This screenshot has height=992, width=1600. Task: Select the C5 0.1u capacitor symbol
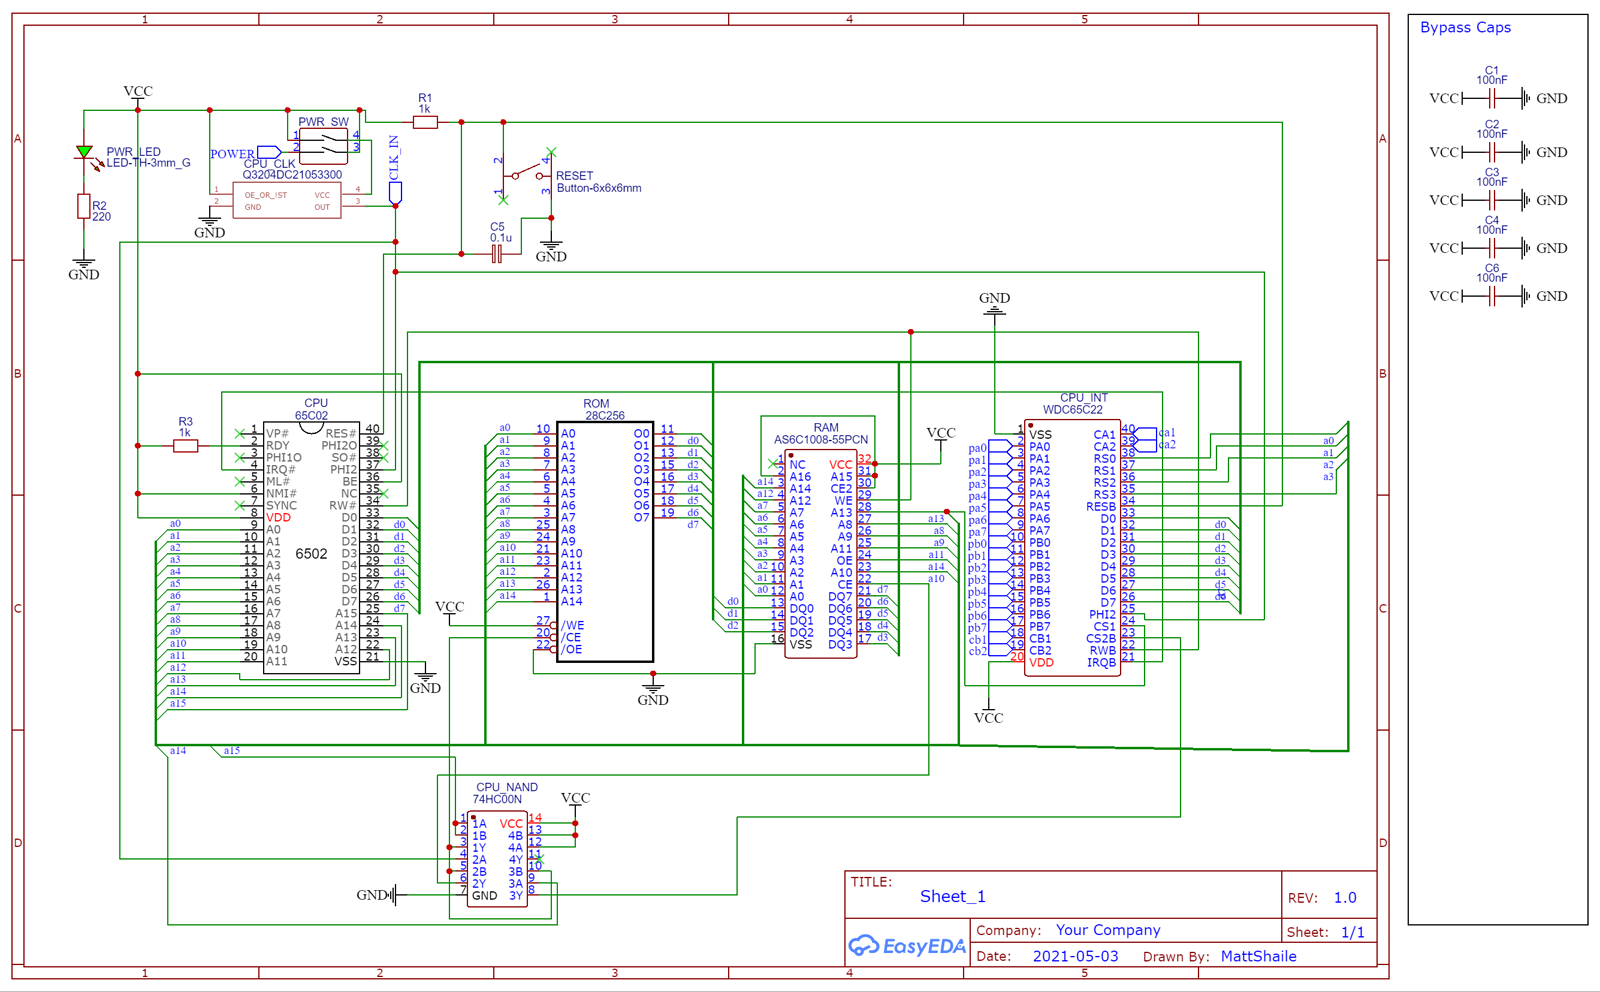click(x=497, y=255)
